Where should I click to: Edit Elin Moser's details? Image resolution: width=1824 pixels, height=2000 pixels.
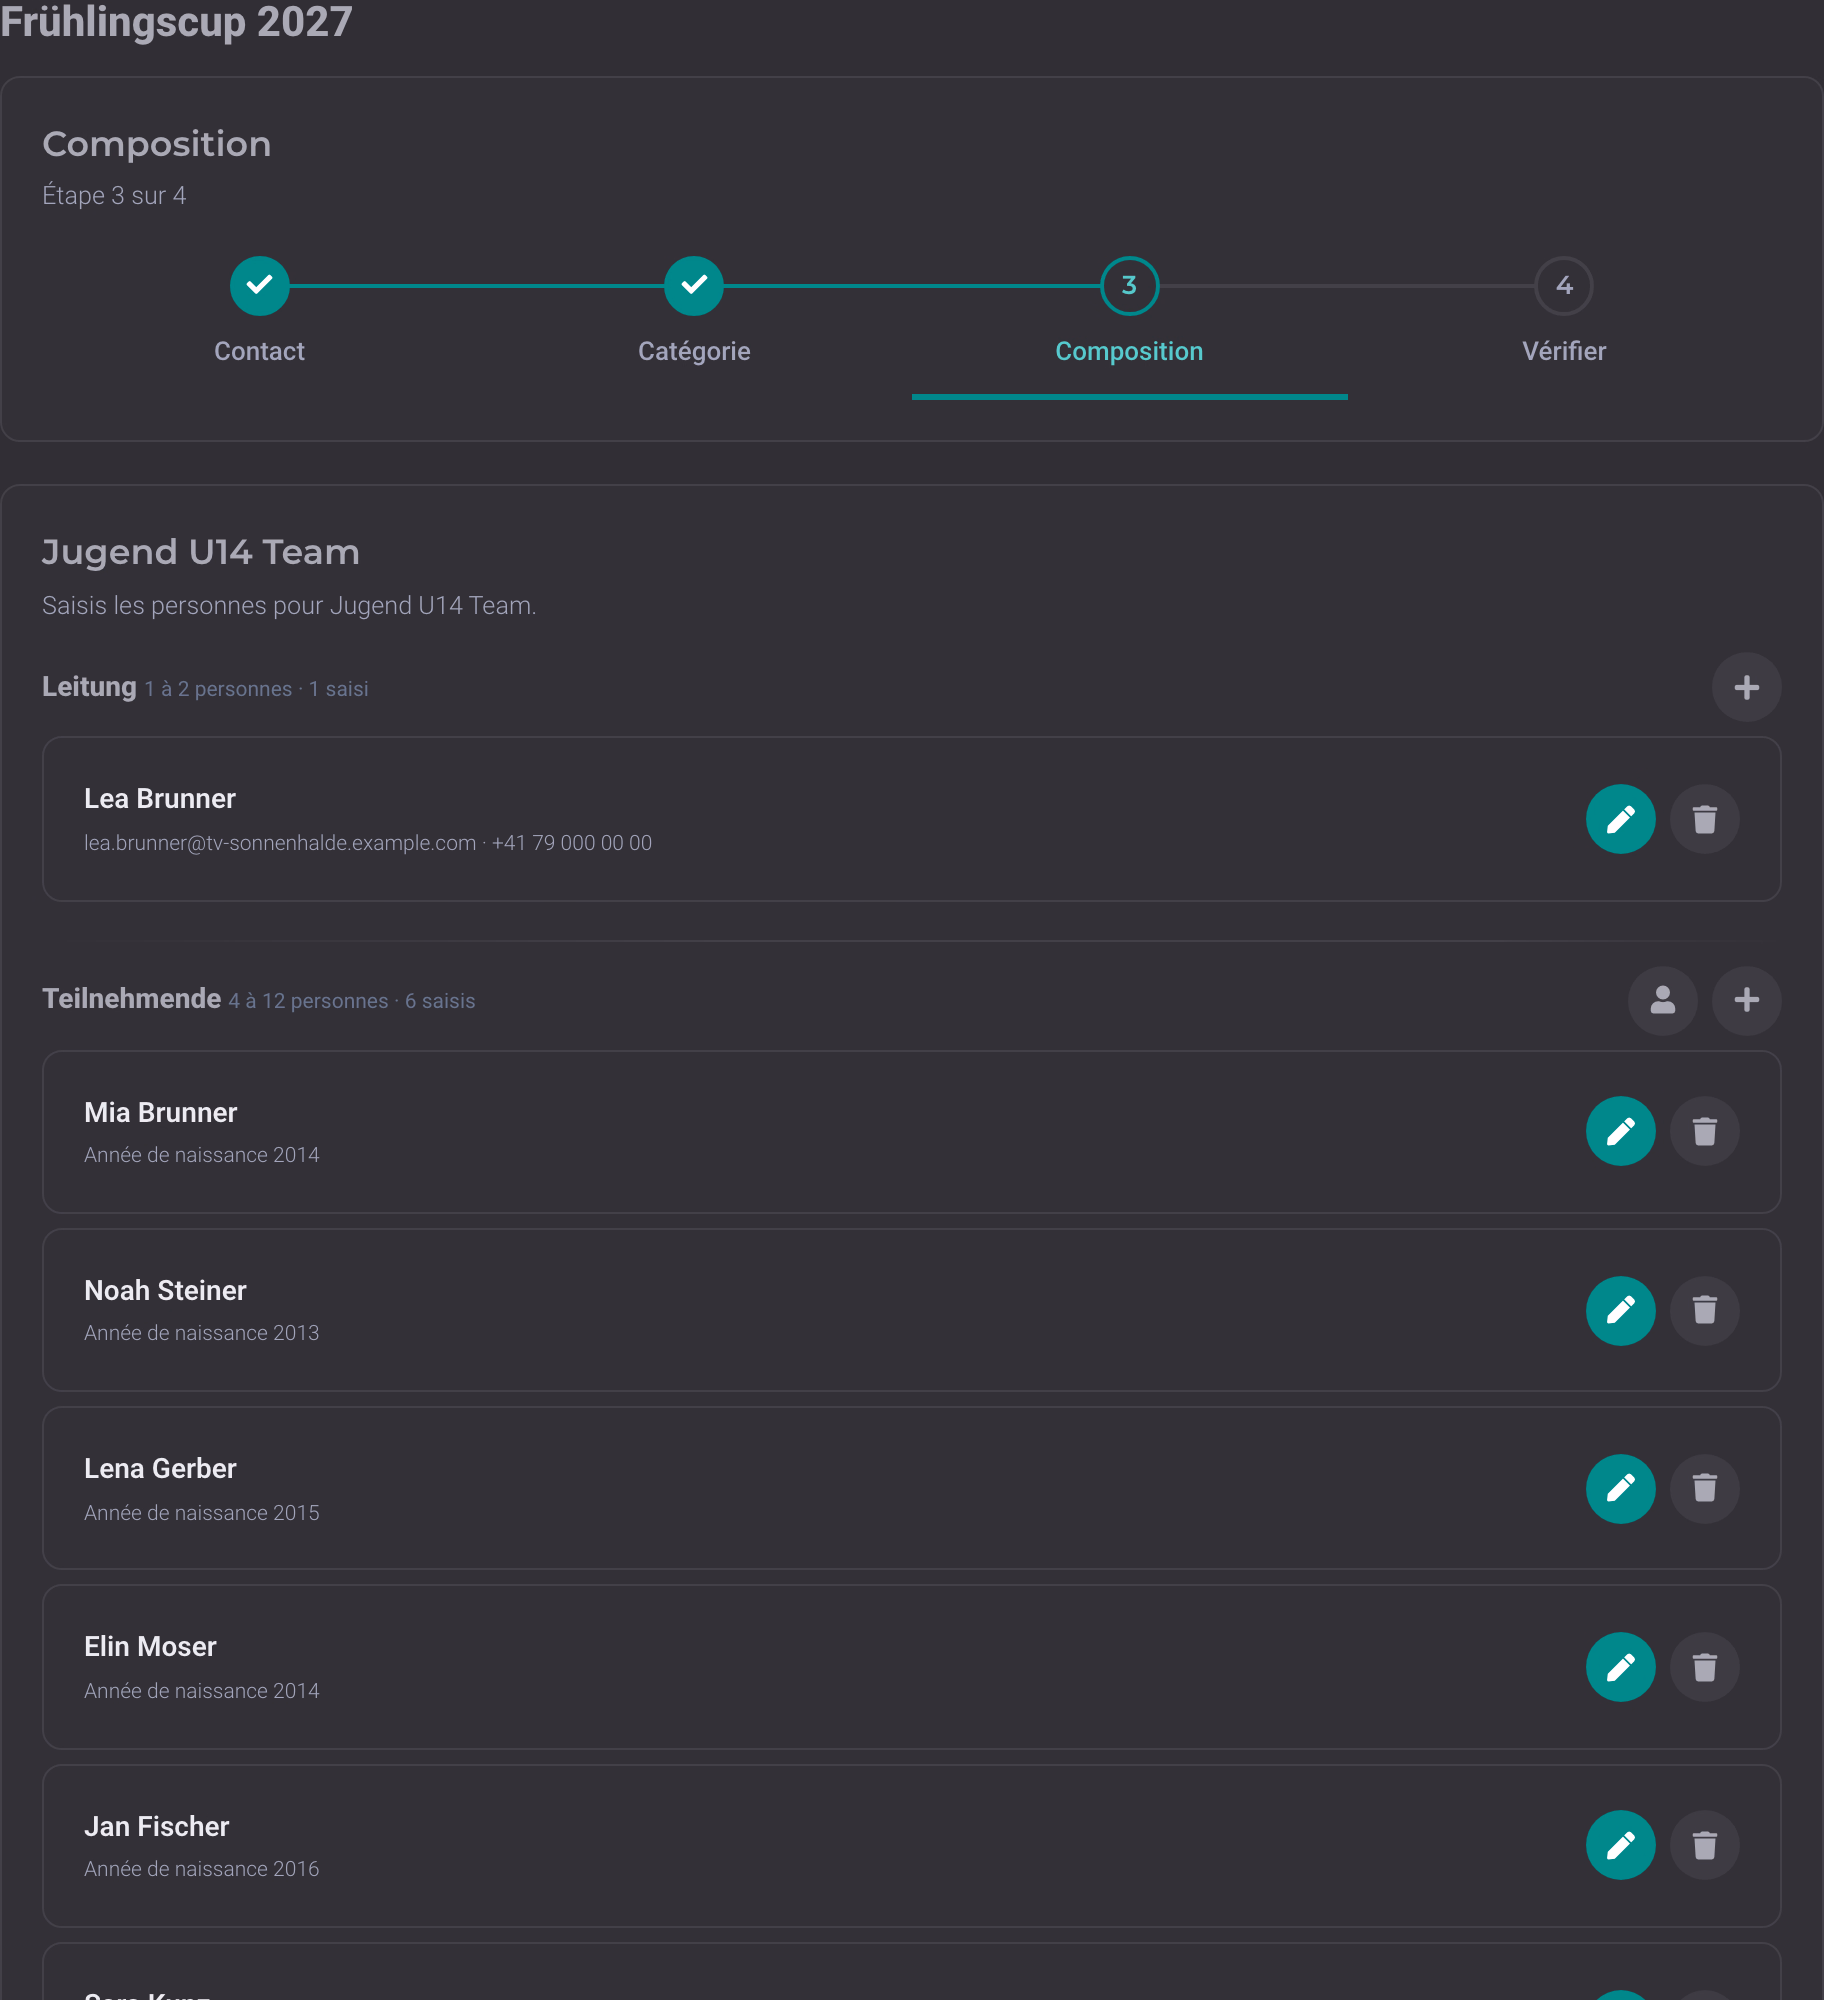[1620, 1667]
